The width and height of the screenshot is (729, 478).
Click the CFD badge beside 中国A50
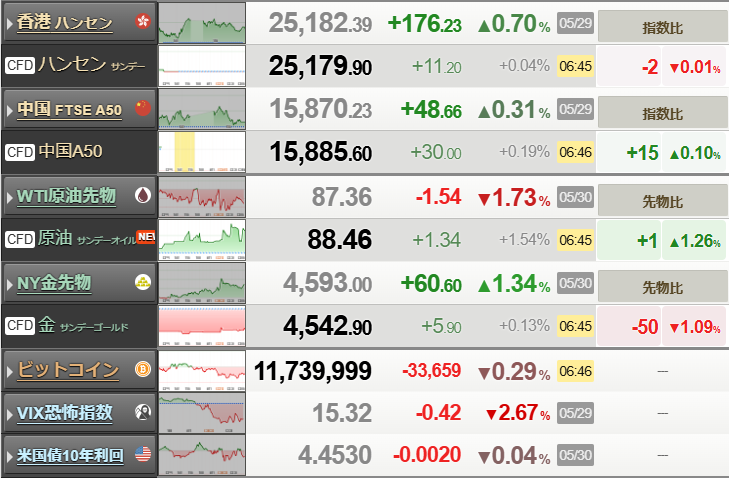(20, 152)
